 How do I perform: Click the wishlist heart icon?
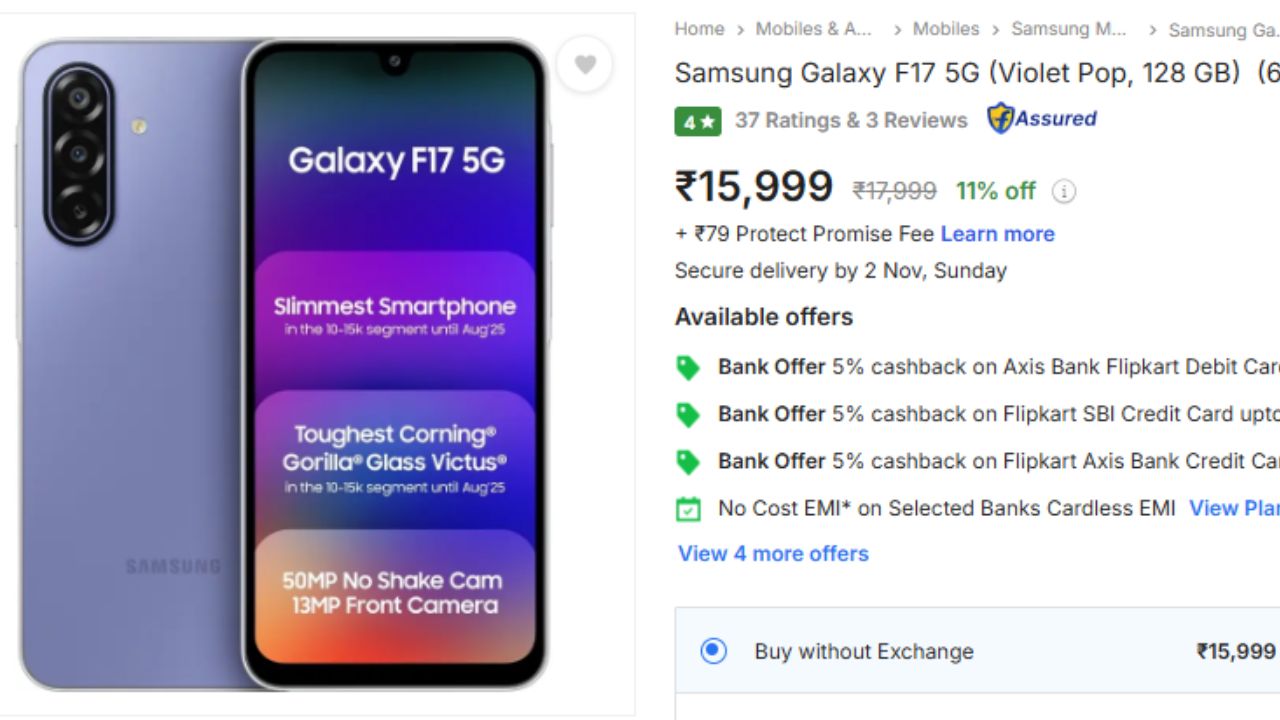[585, 65]
